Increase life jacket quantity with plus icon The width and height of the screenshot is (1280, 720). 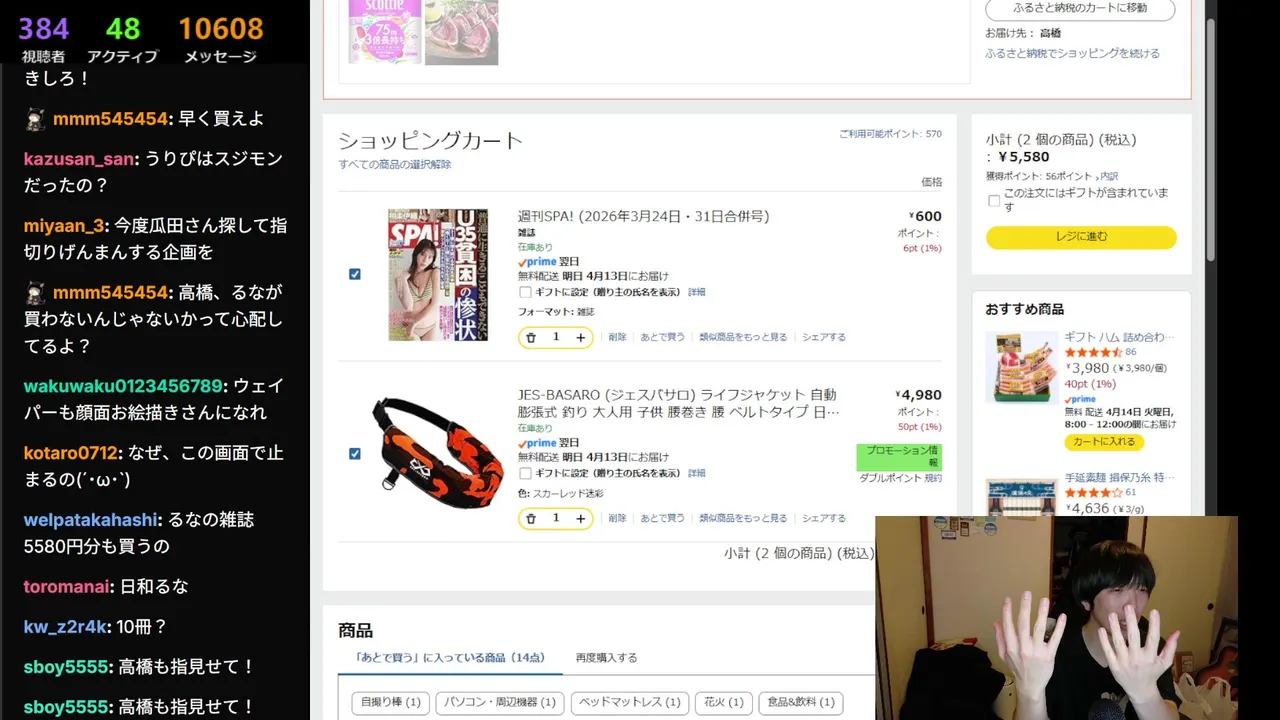[580, 518]
